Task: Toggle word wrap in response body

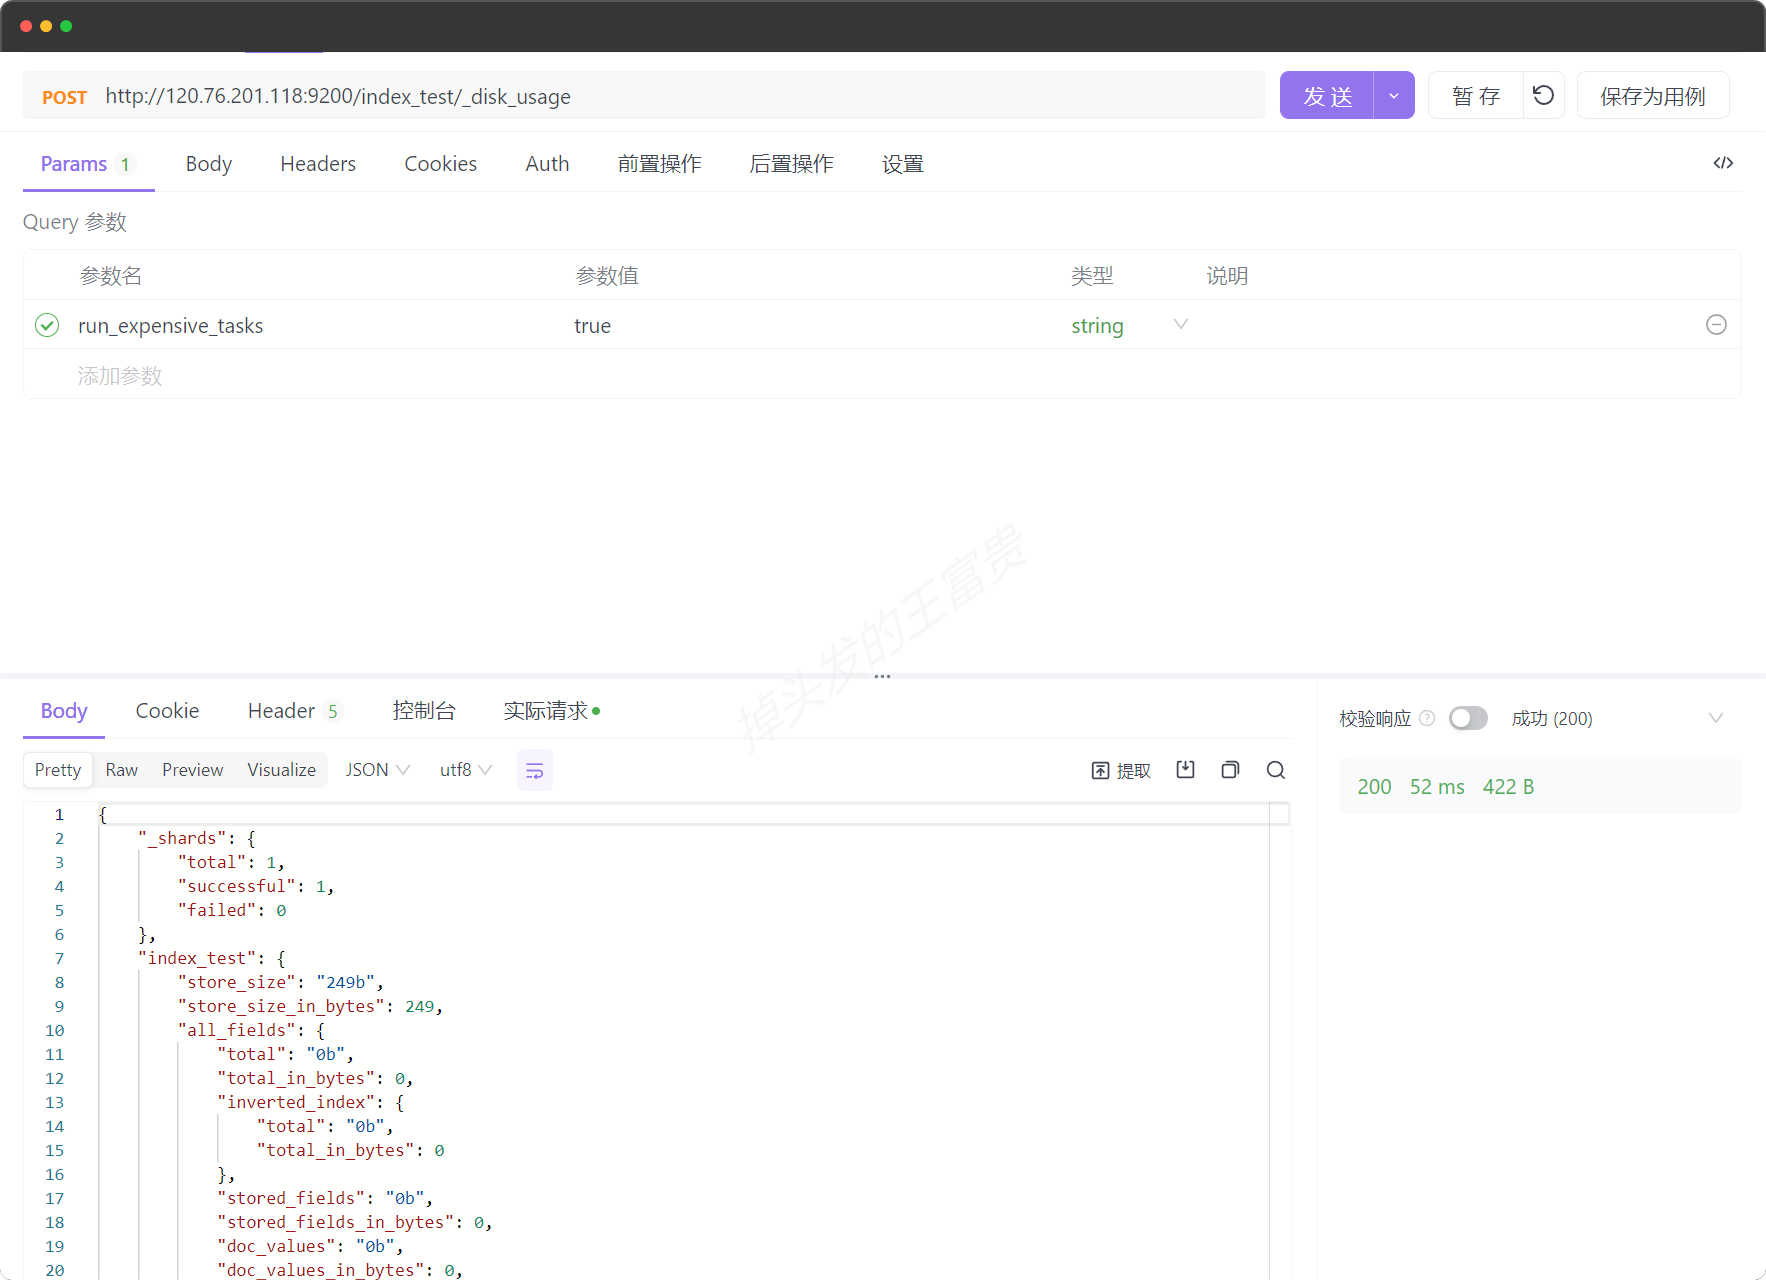Action: [535, 770]
